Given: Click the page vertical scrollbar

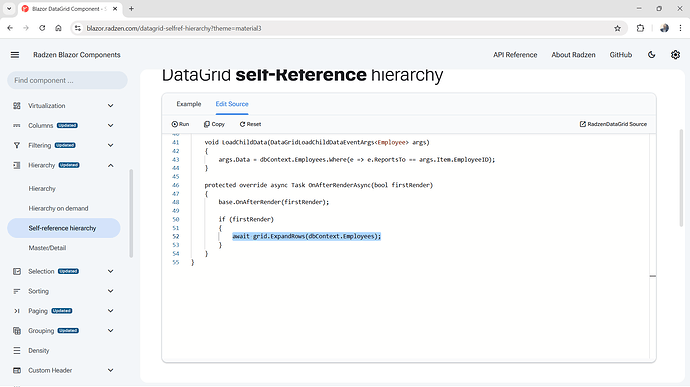Looking at the screenshot, I should click(681, 178).
